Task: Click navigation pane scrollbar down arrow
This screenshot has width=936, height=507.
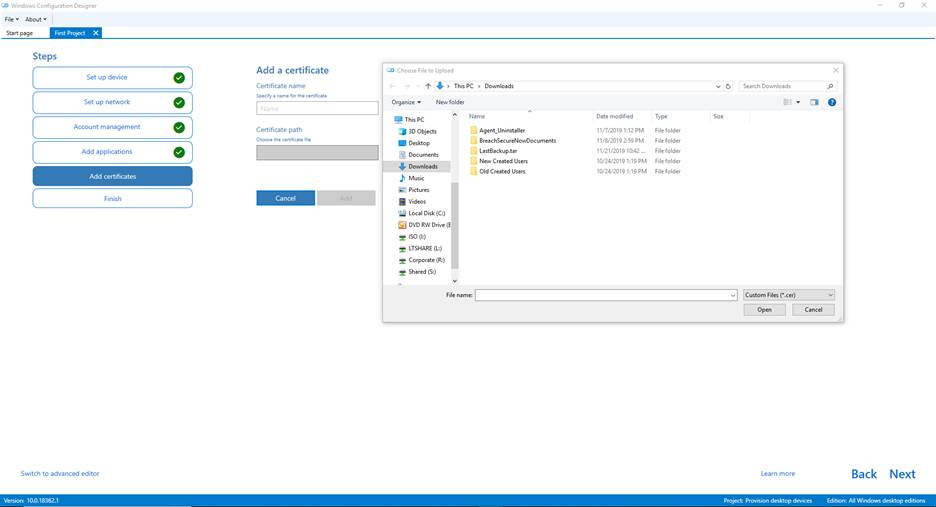Action: (455, 281)
